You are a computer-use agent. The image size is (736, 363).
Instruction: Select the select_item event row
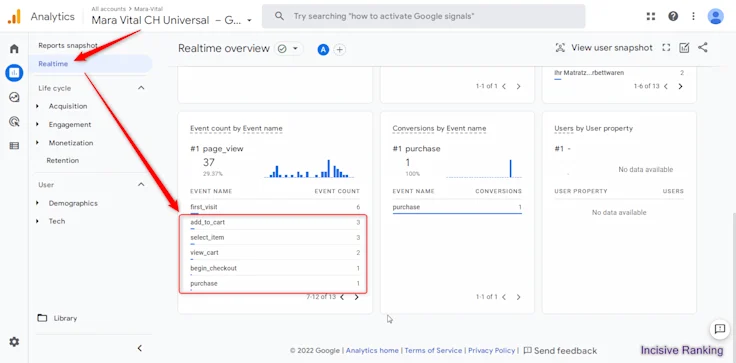tap(275, 238)
